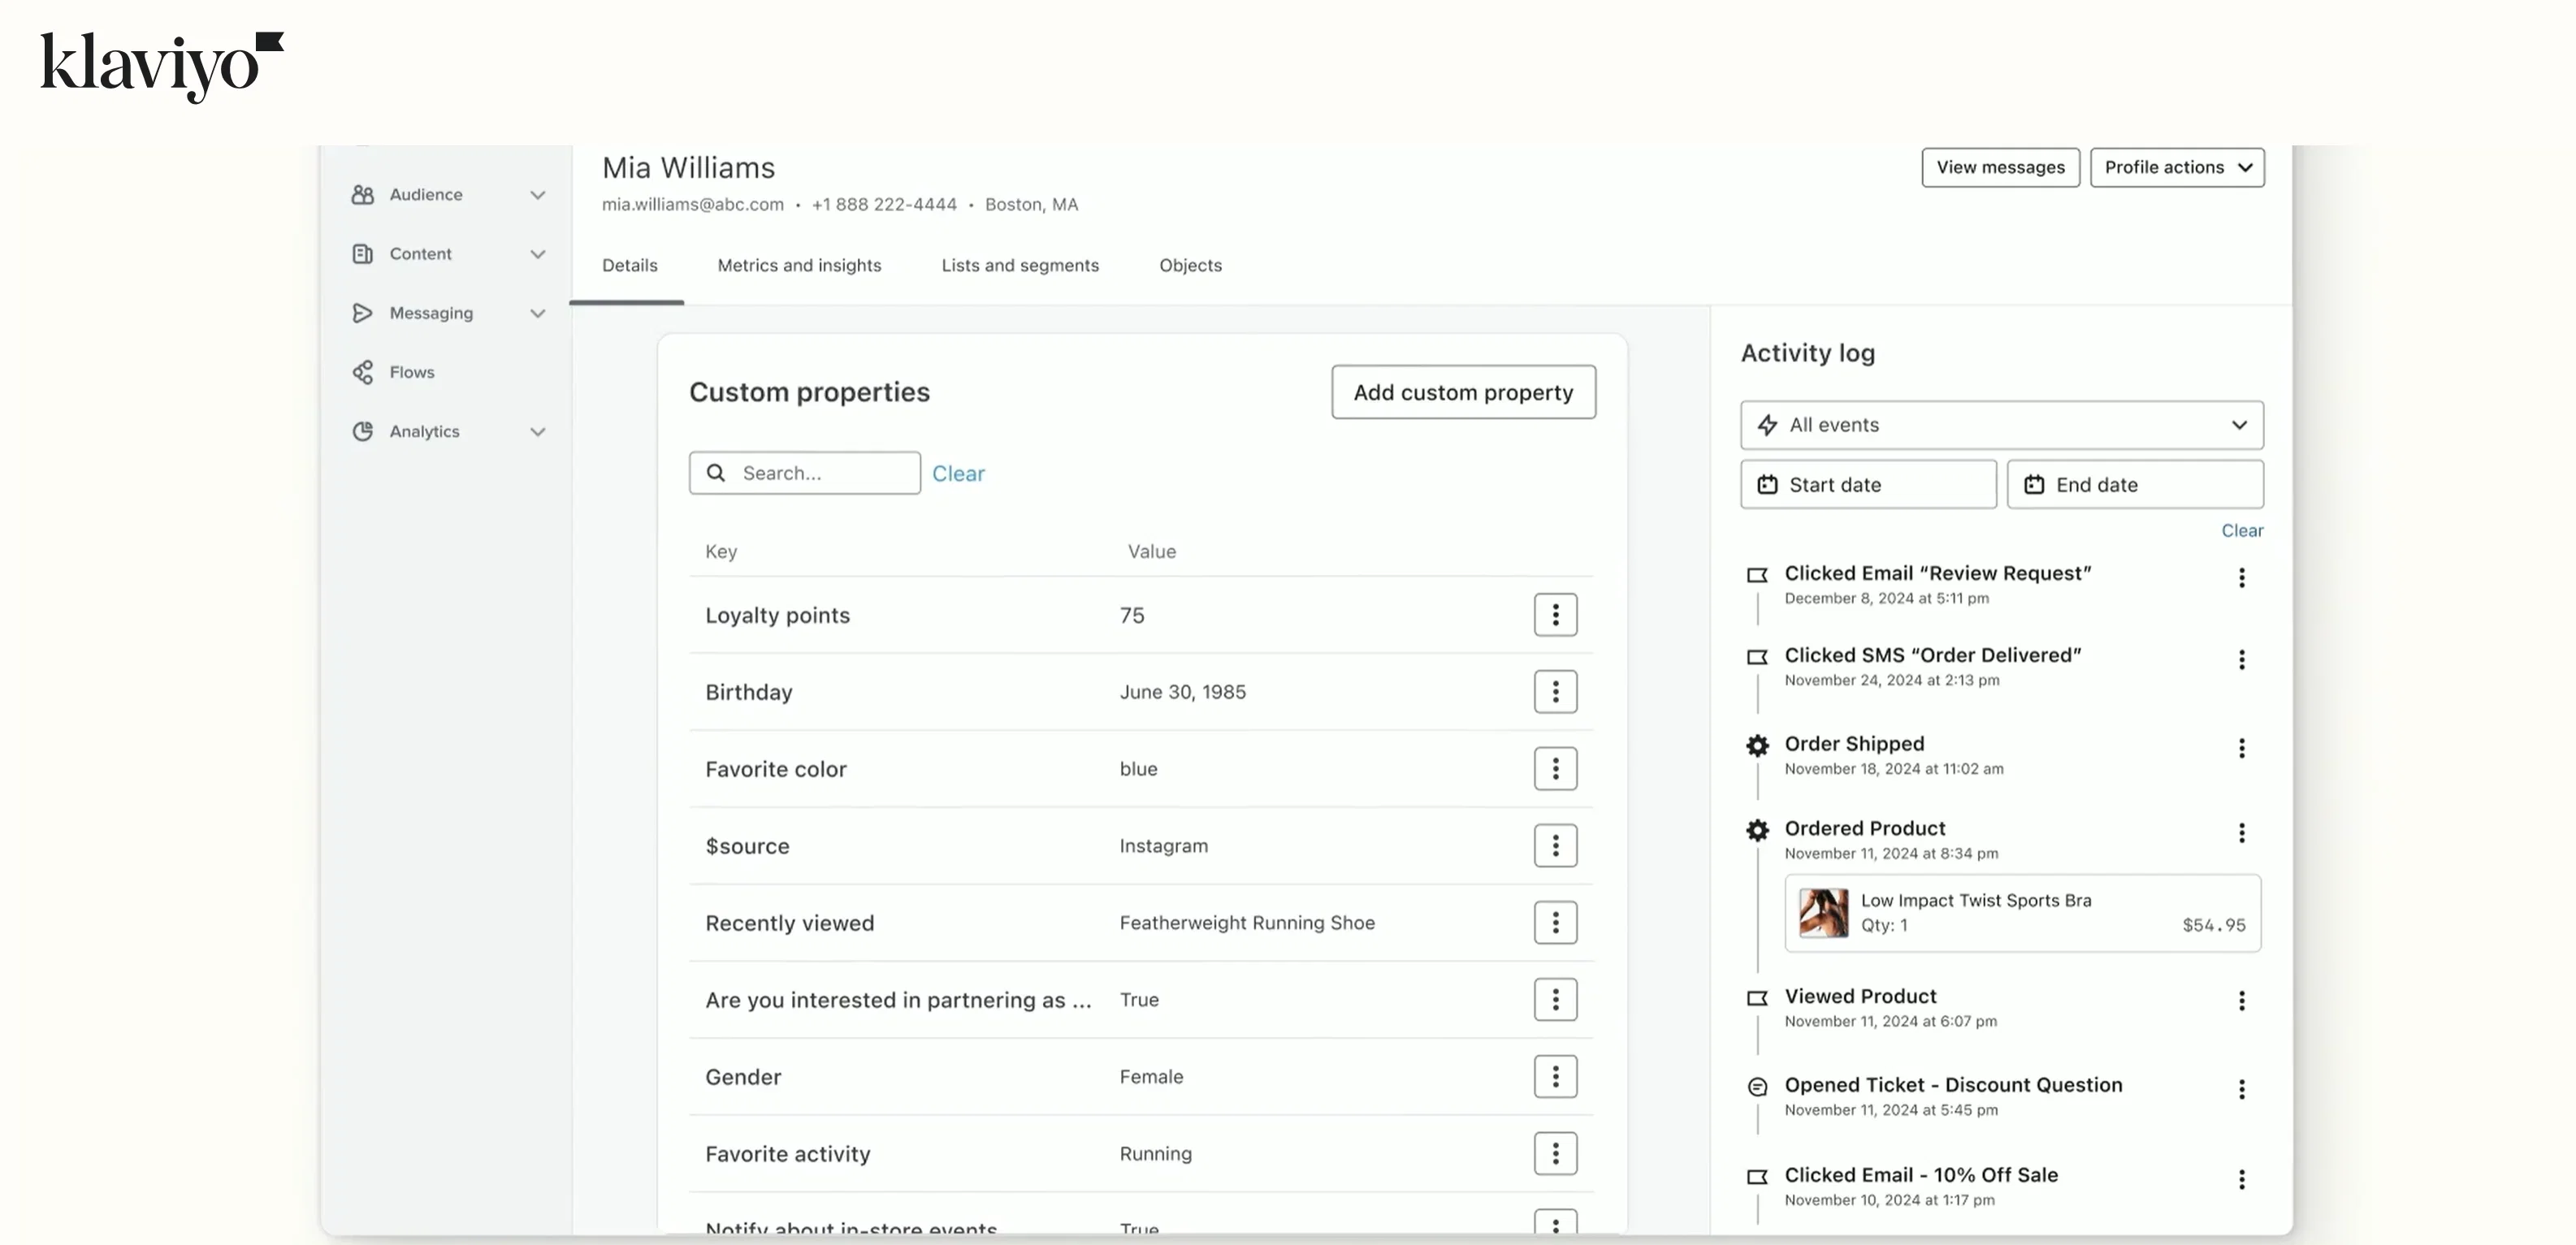
Task: Click the Flows icon in sidebar
Action: [362, 372]
